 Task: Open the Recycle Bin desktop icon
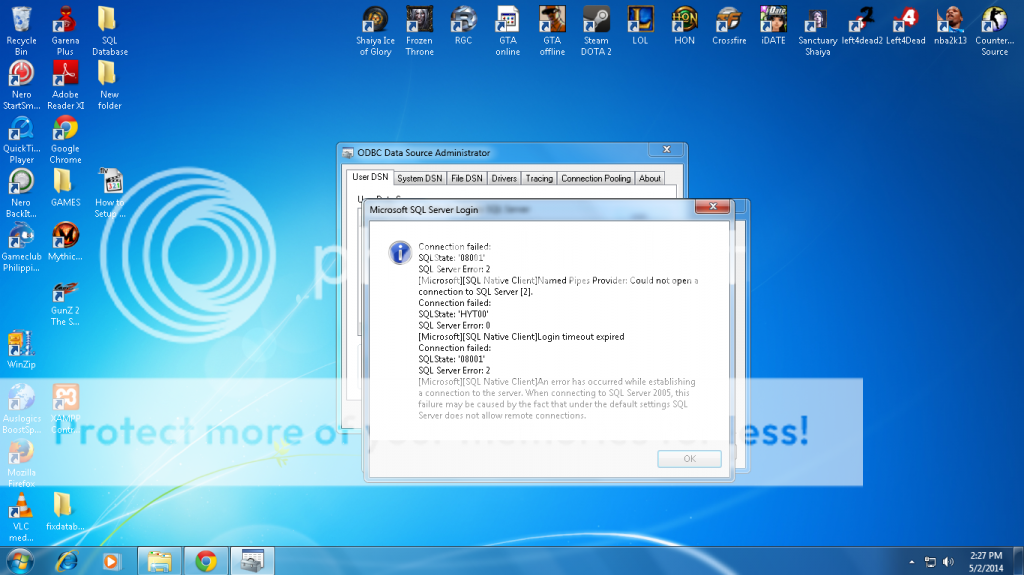21,21
